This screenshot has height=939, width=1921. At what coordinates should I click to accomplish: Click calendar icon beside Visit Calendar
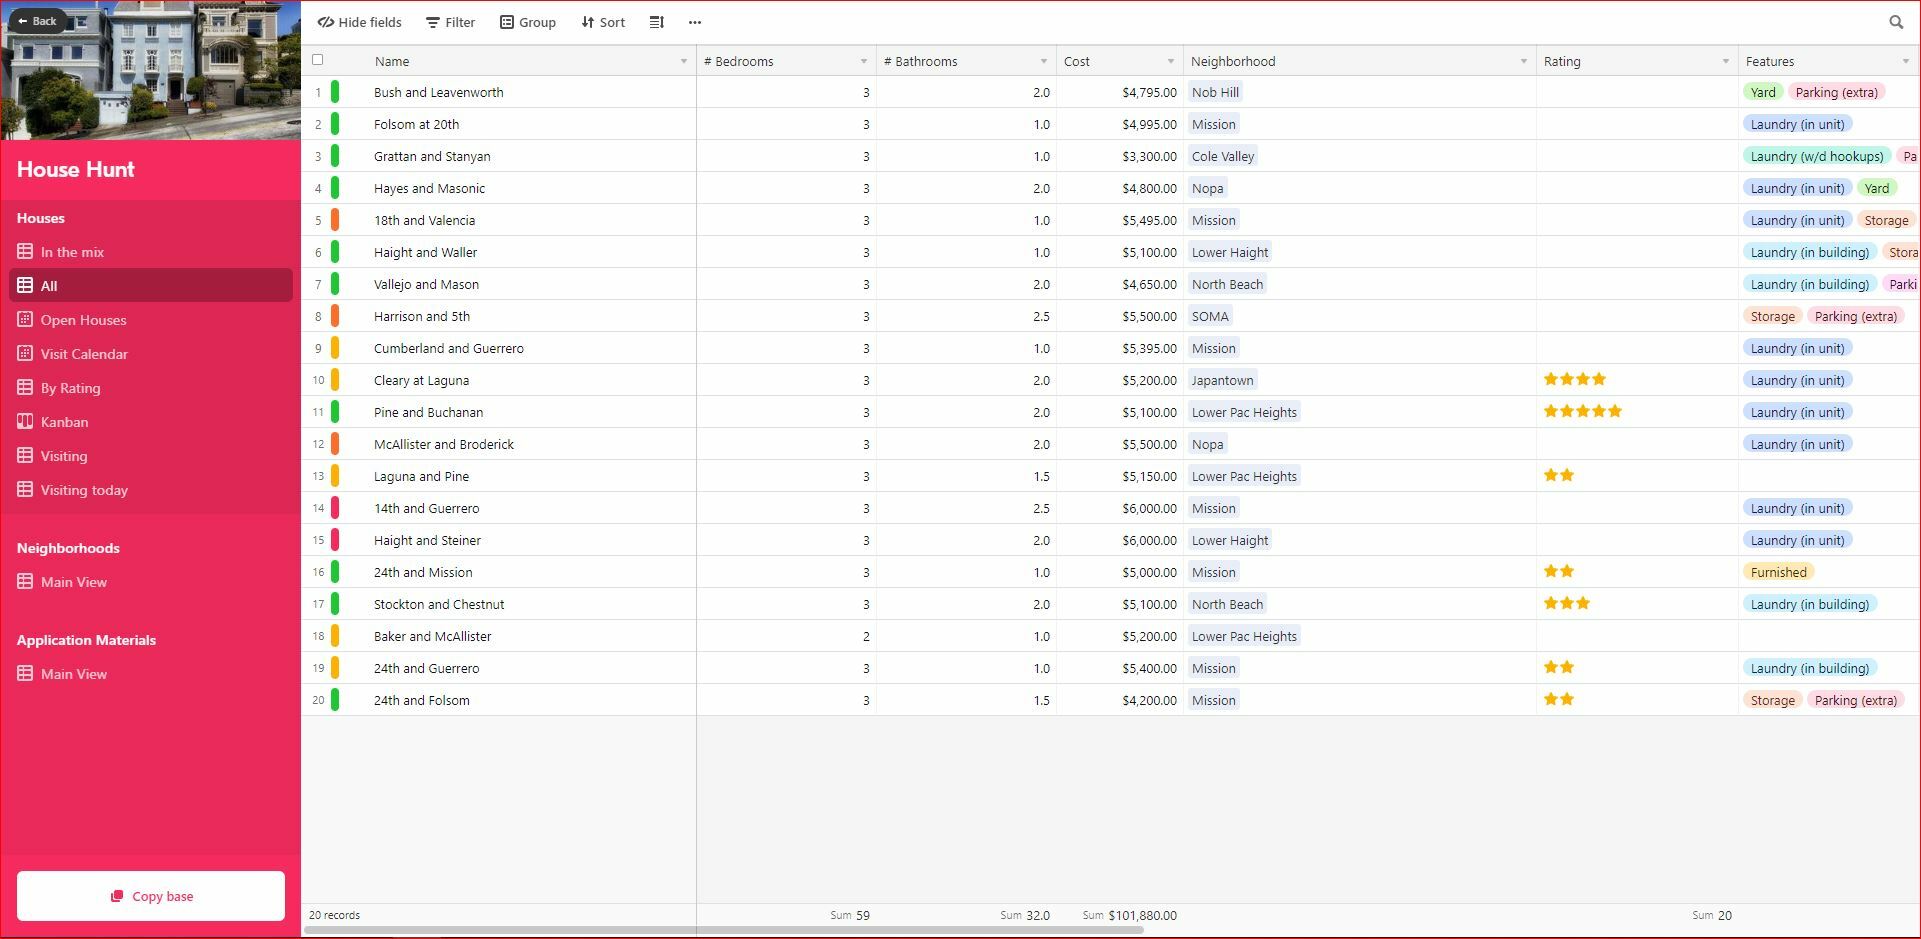25,354
